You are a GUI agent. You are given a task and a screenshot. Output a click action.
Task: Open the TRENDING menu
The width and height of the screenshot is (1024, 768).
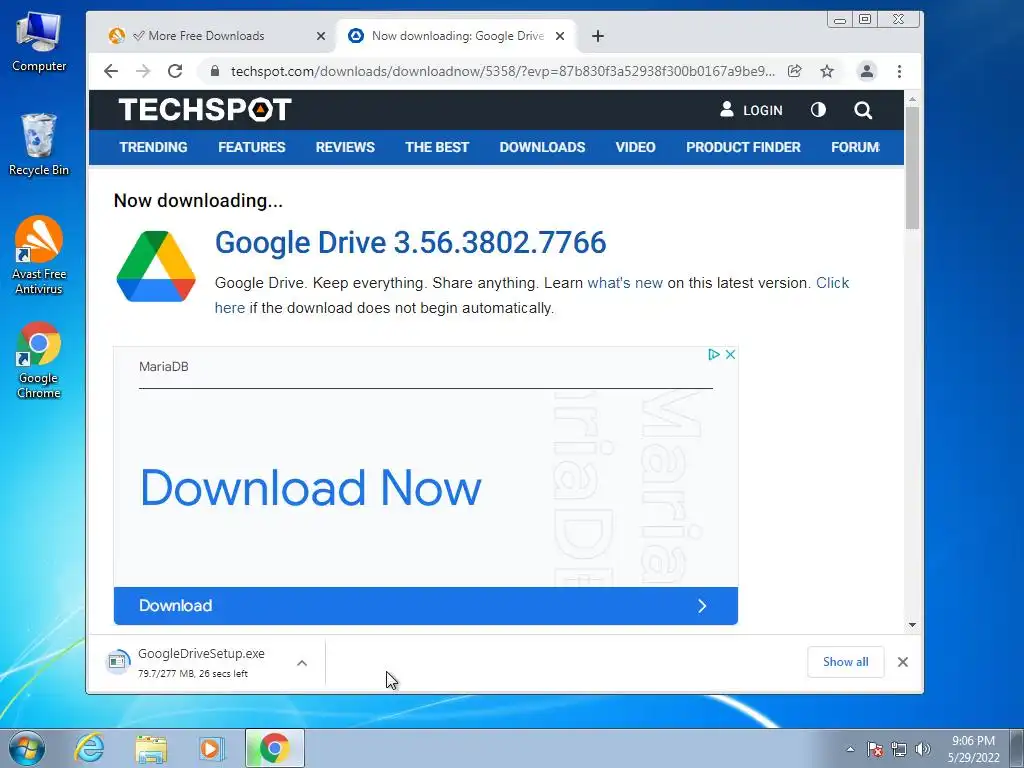(x=153, y=147)
